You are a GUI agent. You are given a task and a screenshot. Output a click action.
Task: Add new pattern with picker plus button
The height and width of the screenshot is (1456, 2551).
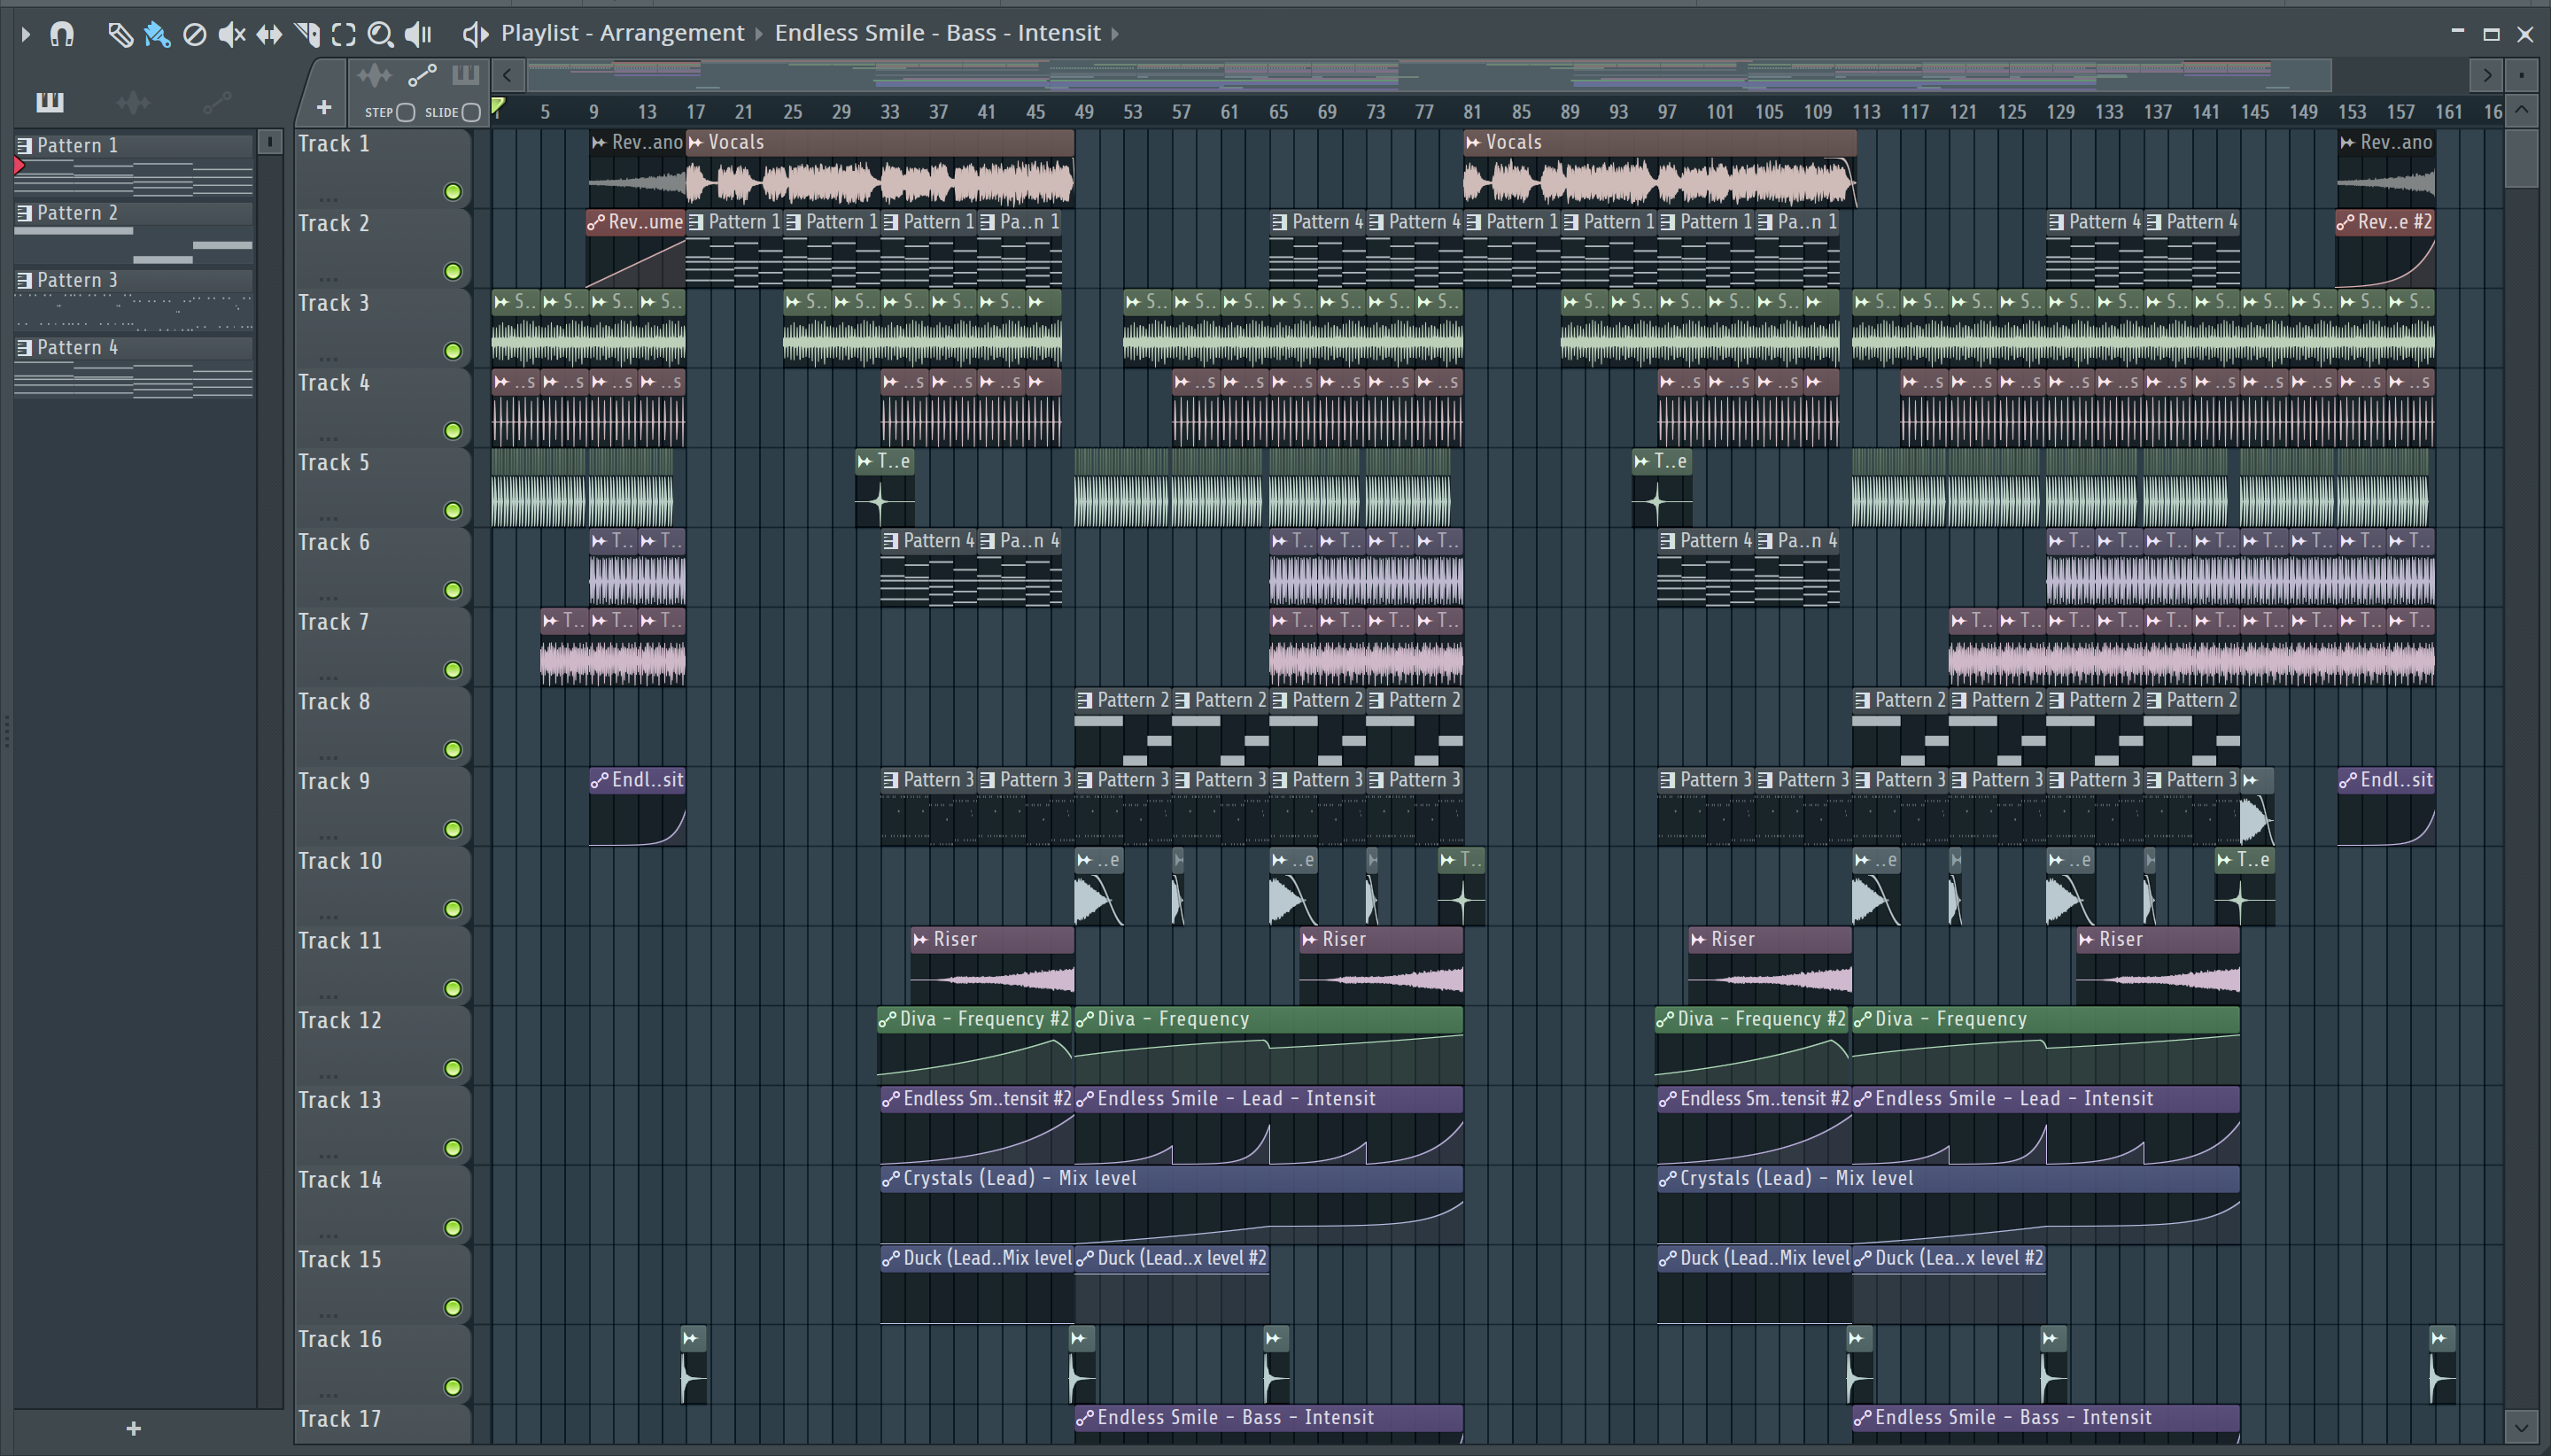tap(134, 1428)
